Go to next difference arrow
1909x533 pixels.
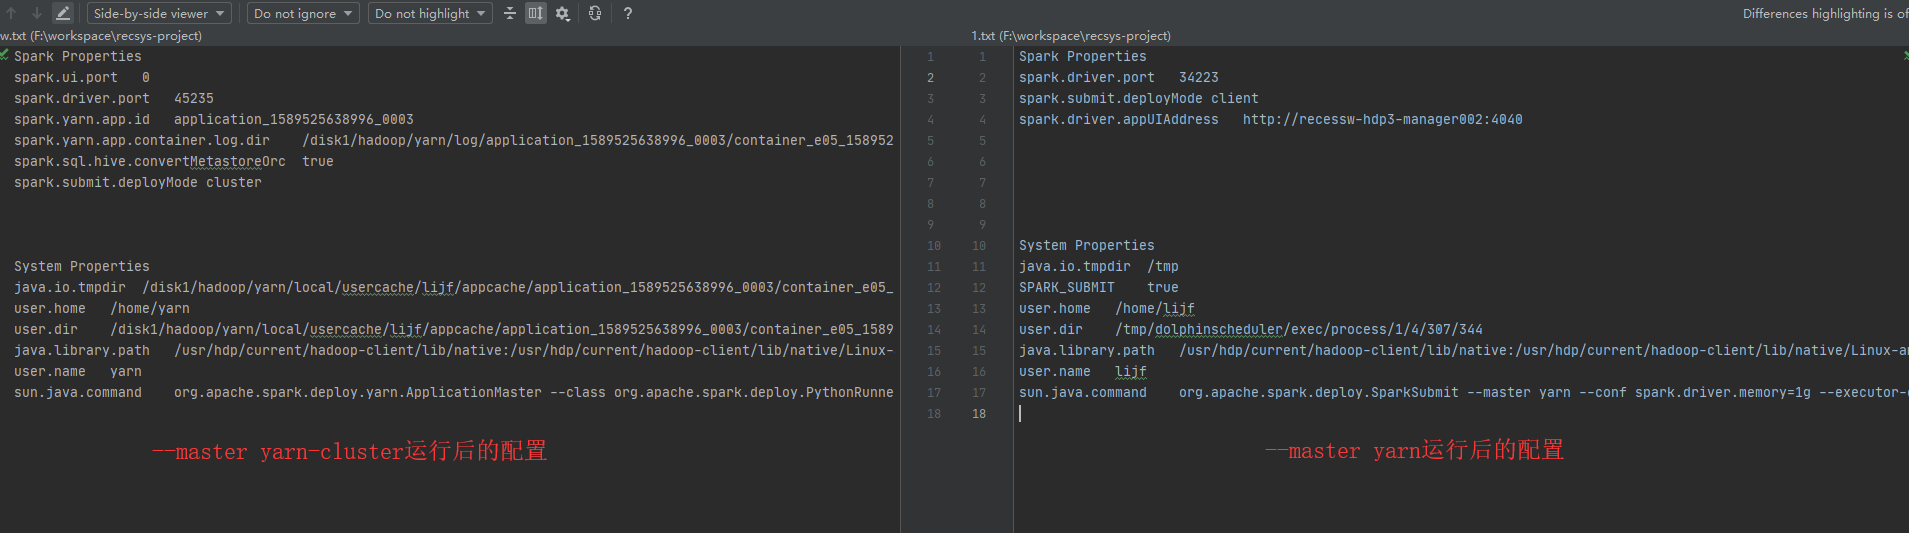pyautogui.click(x=36, y=13)
